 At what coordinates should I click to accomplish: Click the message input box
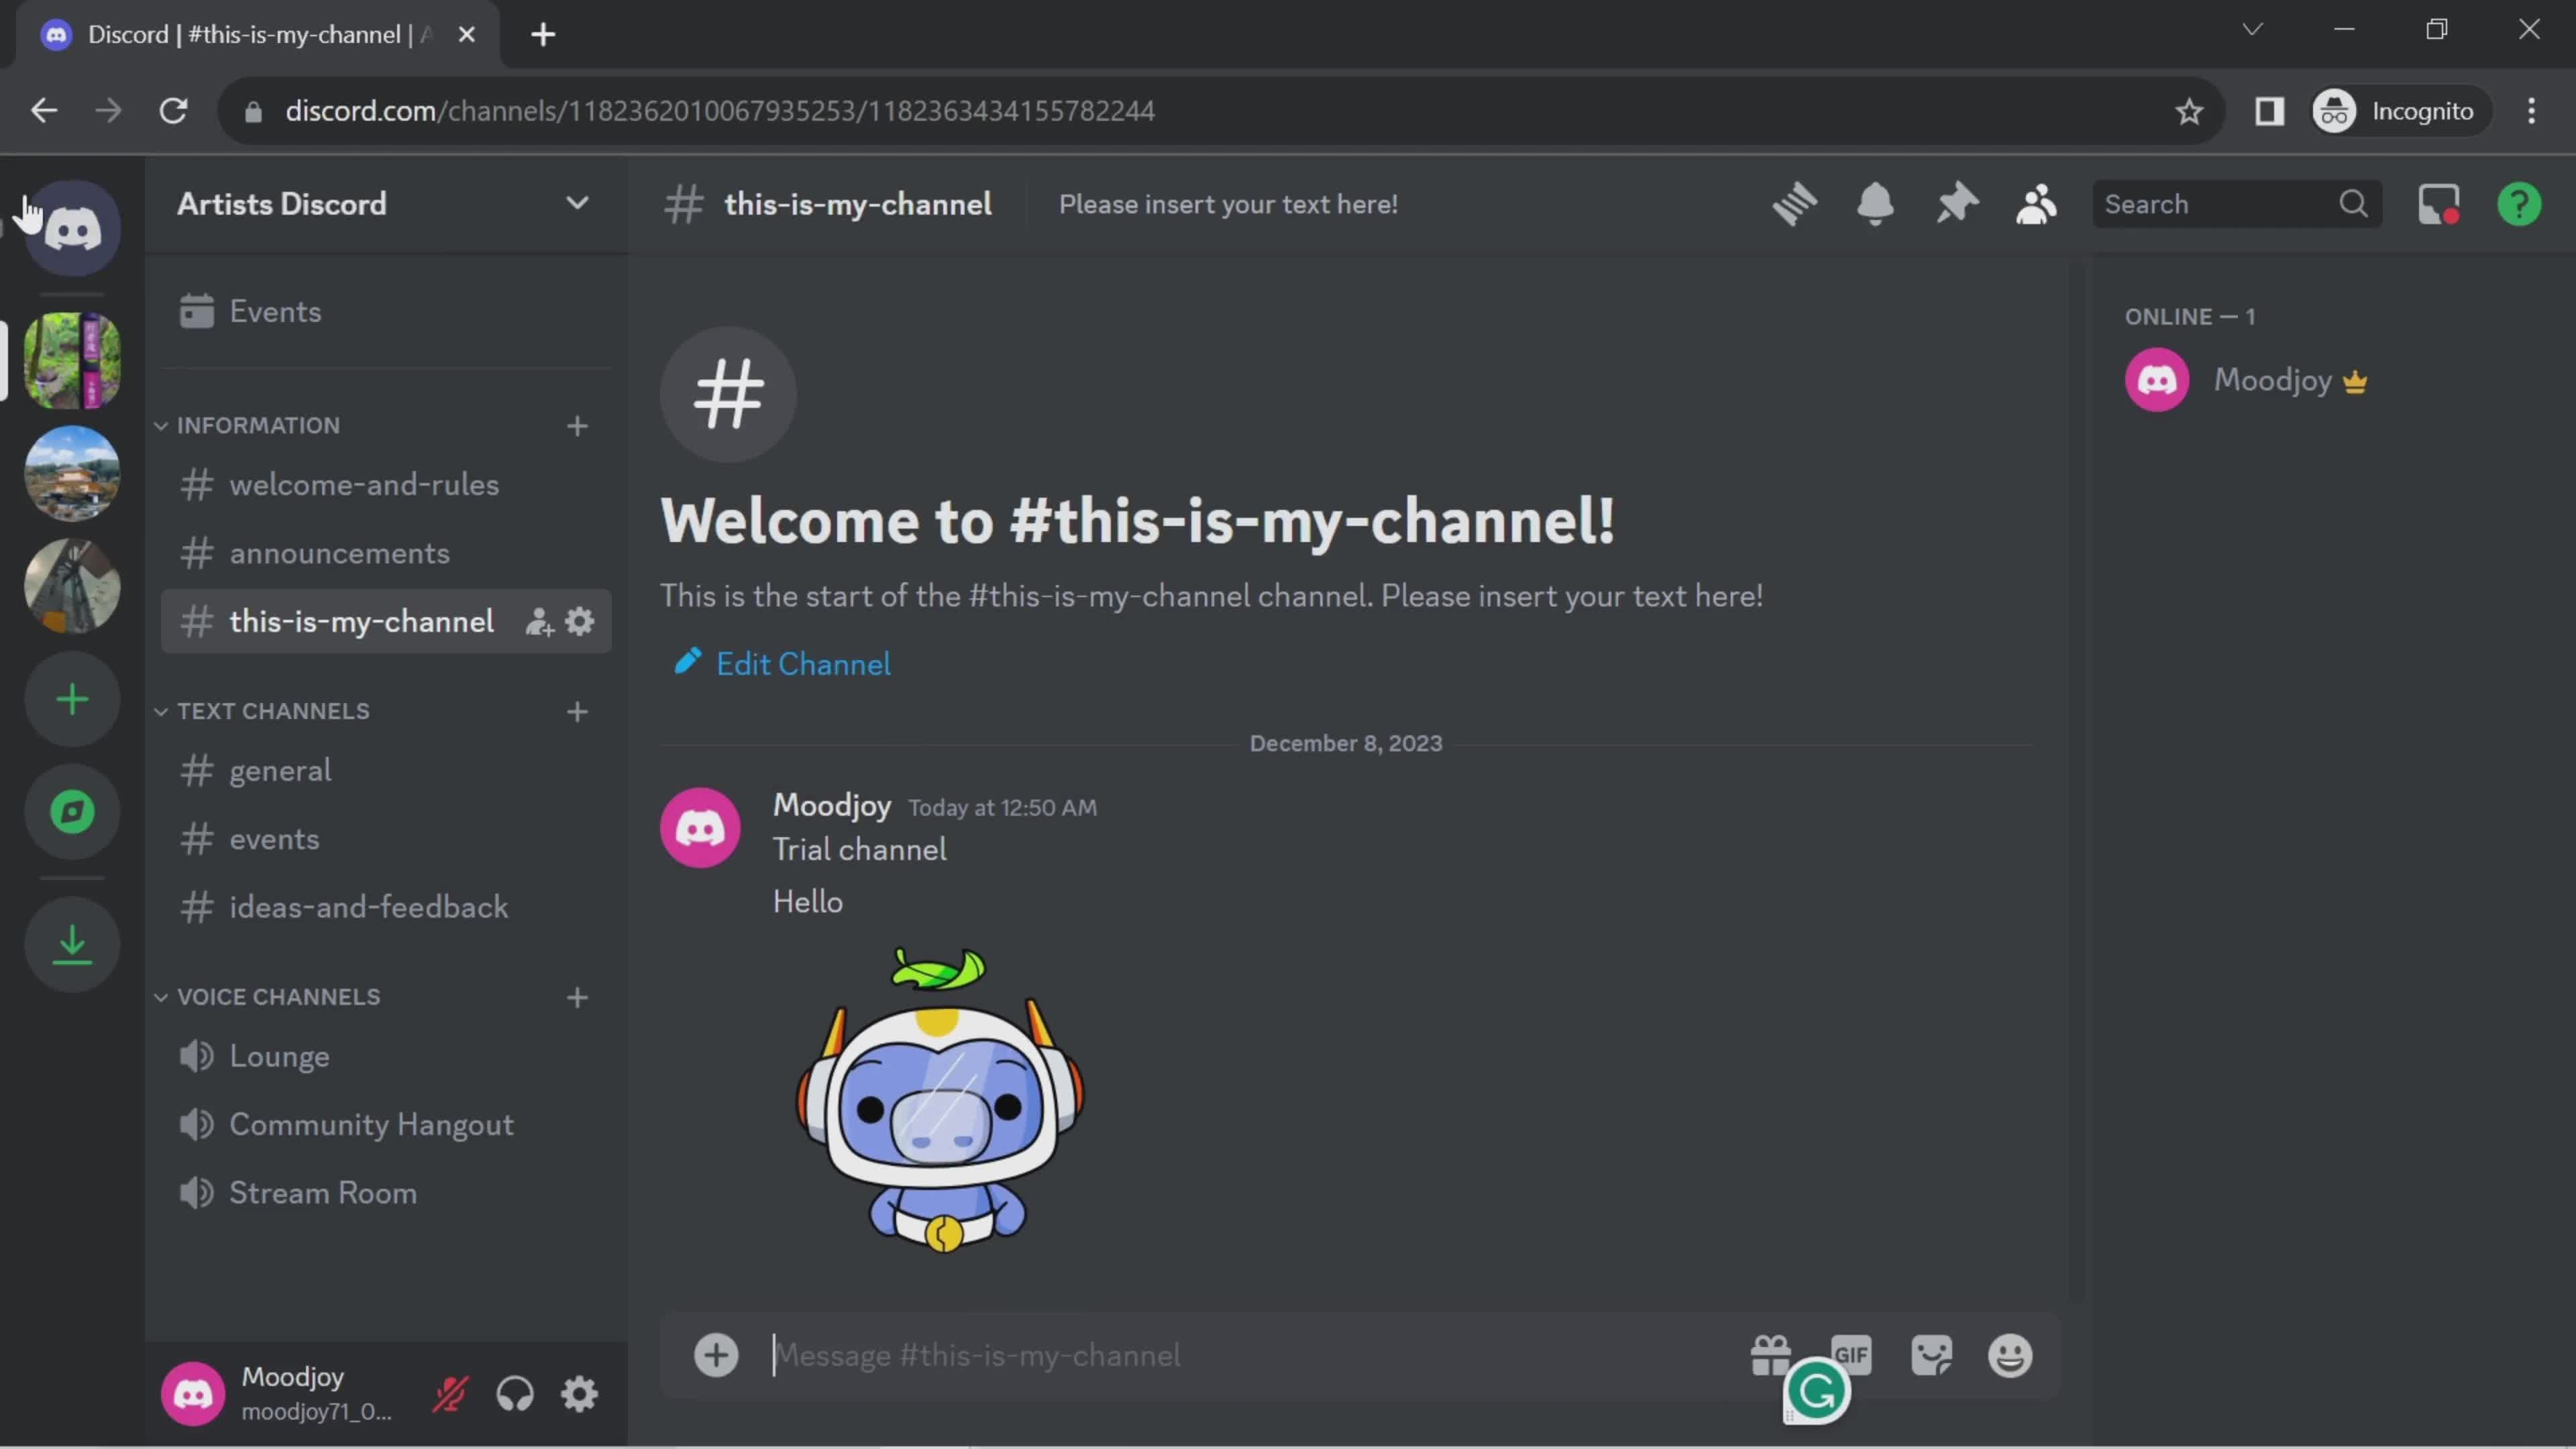pyautogui.click(x=1250, y=1356)
